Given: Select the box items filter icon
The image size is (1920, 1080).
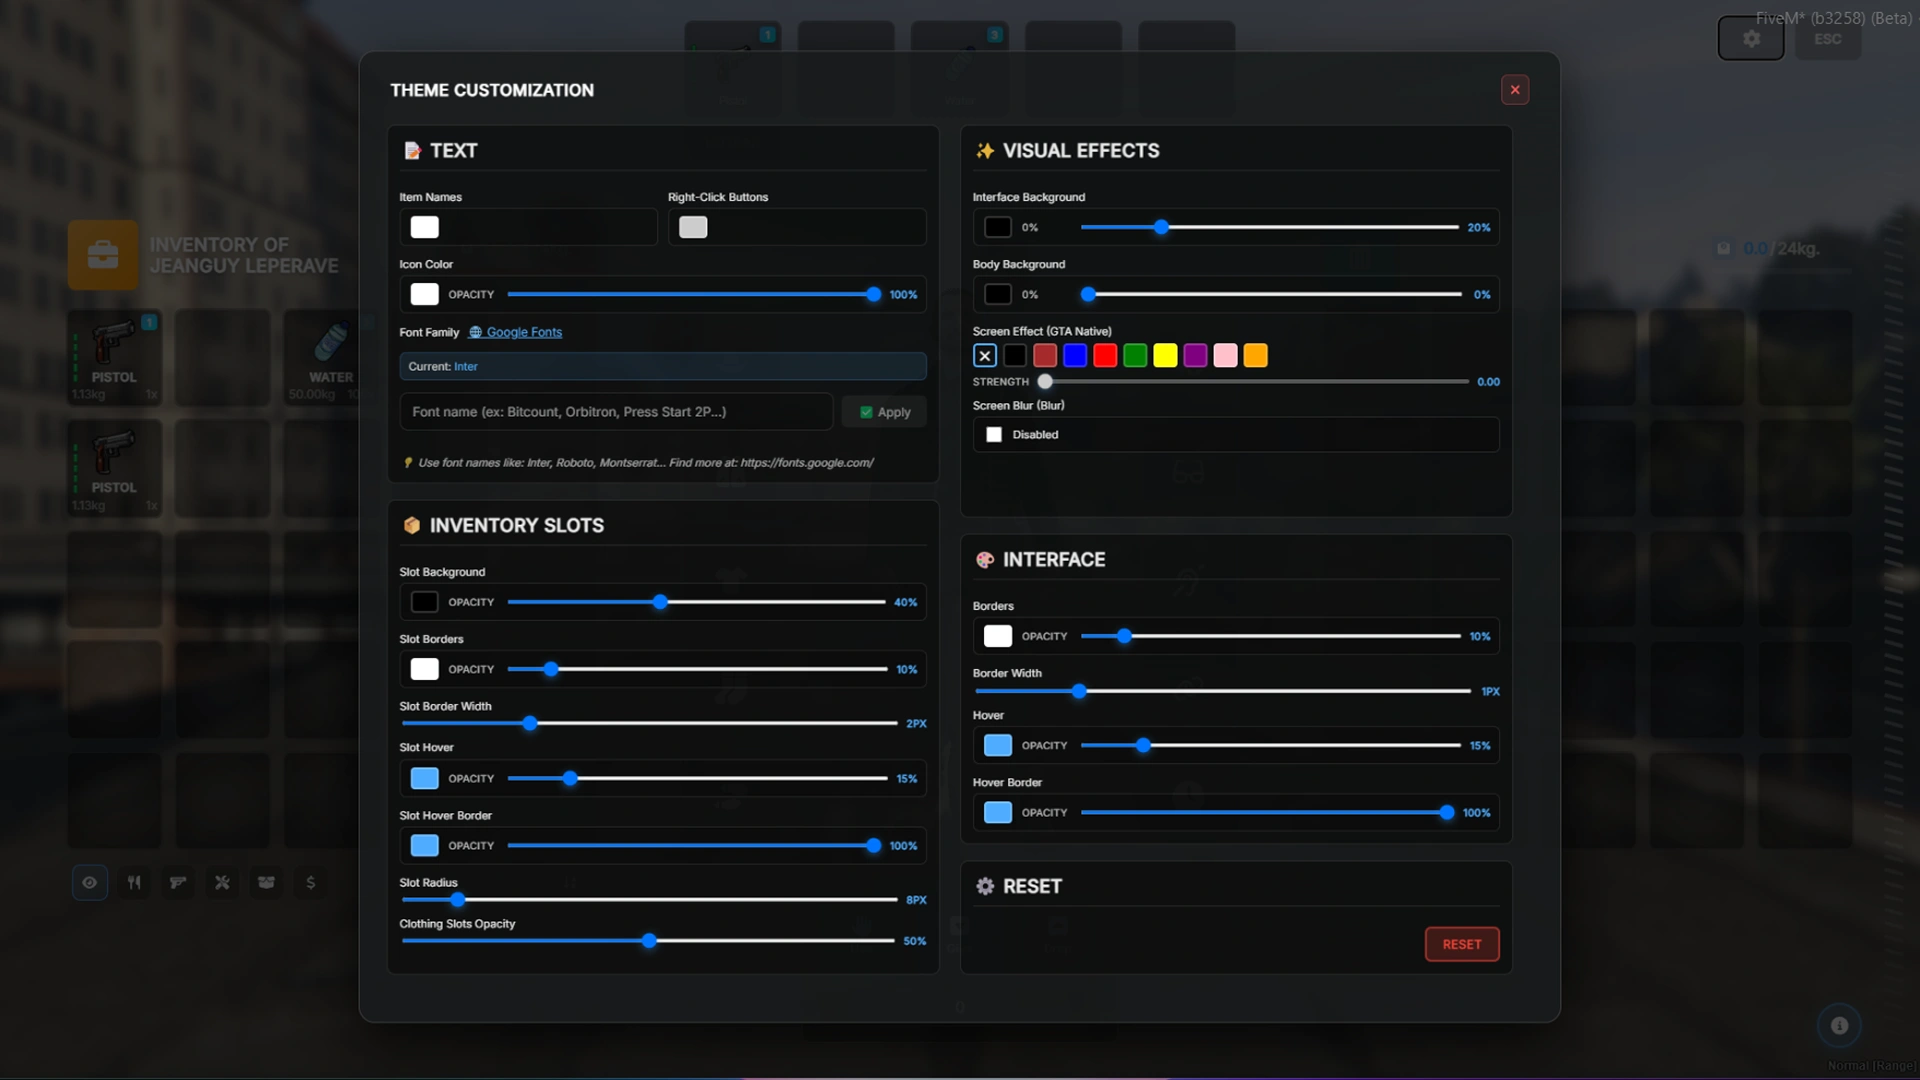Looking at the screenshot, I should pyautogui.click(x=266, y=882).
